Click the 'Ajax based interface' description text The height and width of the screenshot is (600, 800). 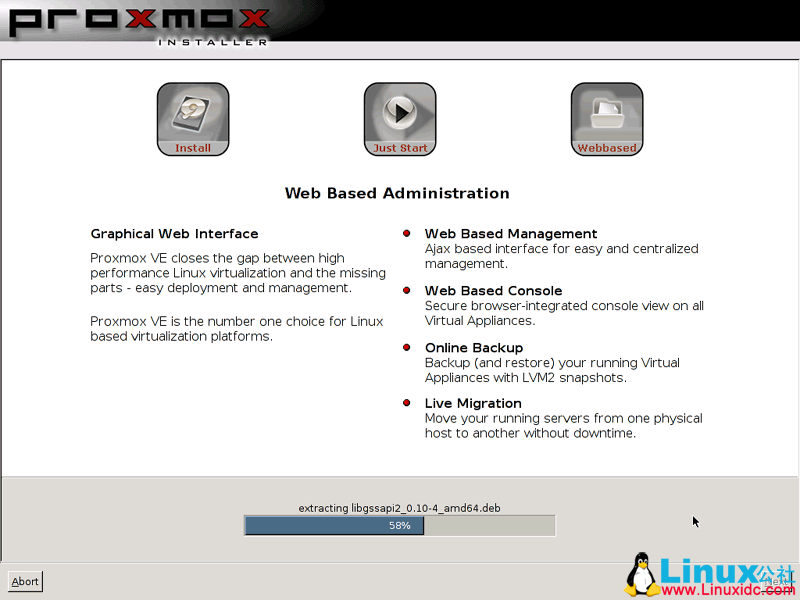click(561, 256)
